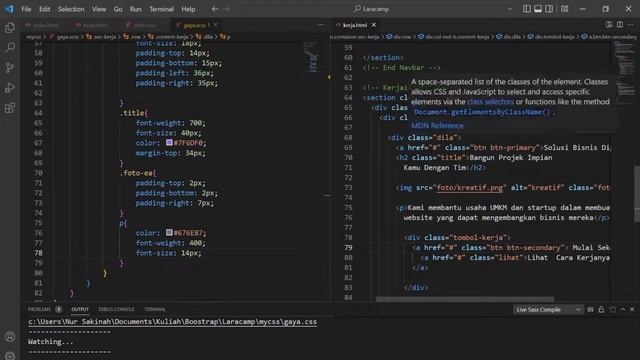Clear the output panel

tap(590, 310)
